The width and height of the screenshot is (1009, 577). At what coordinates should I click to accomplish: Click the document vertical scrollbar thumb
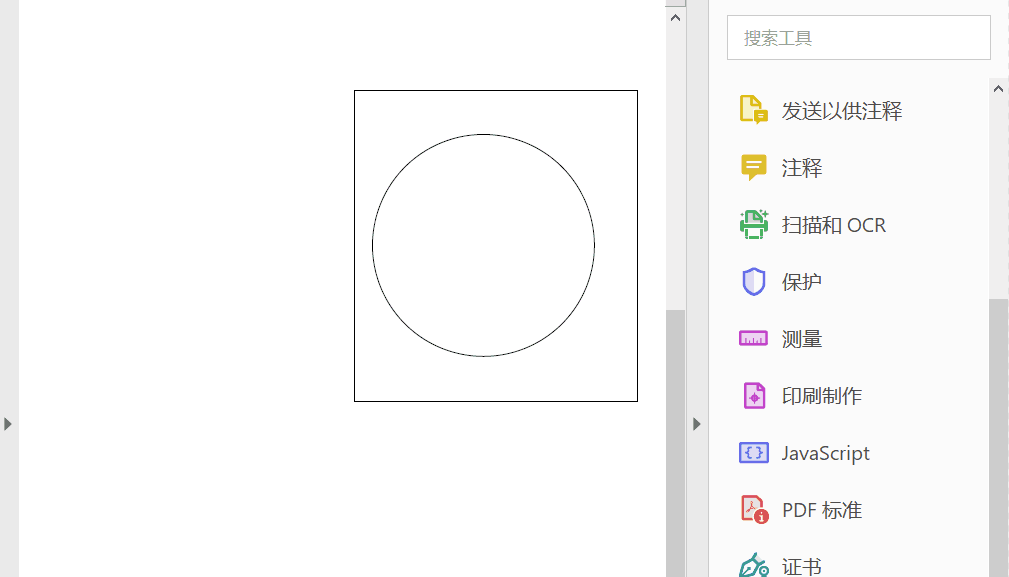coord(675,443)
